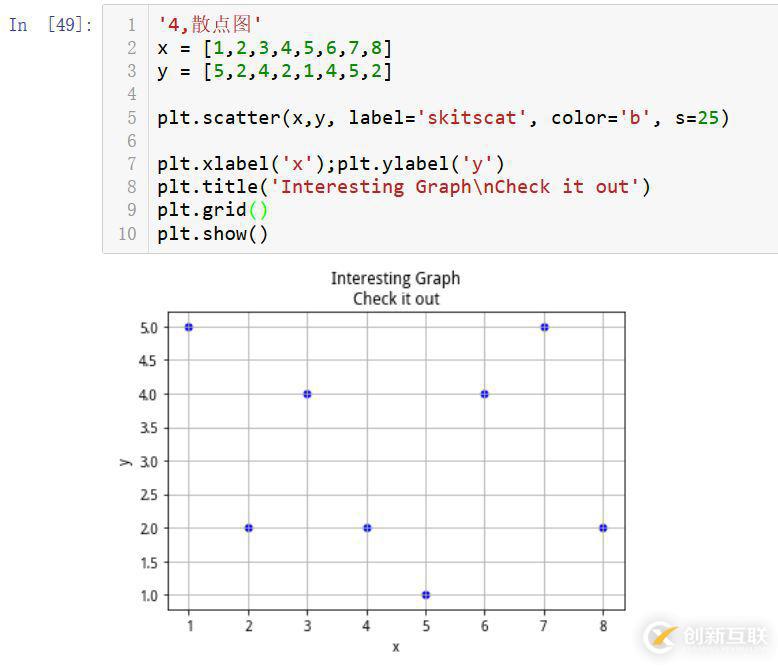Screen dimensions: 778x666
Task: Click the s=25 argument
Action: point(697,118)
